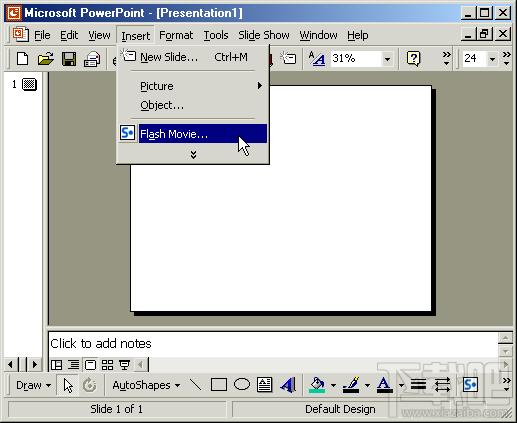This screenshot has height=423, width=517.
Task: Select the Text Box tool
Action: click(x=264, y=385)
